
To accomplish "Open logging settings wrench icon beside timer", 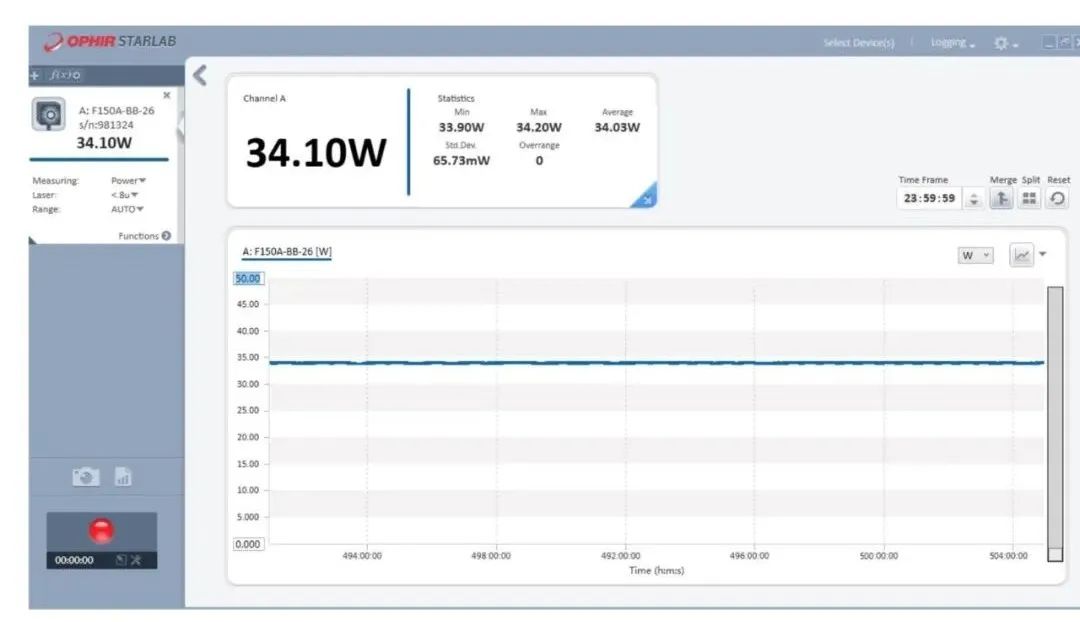I will [x=135, y=560].
